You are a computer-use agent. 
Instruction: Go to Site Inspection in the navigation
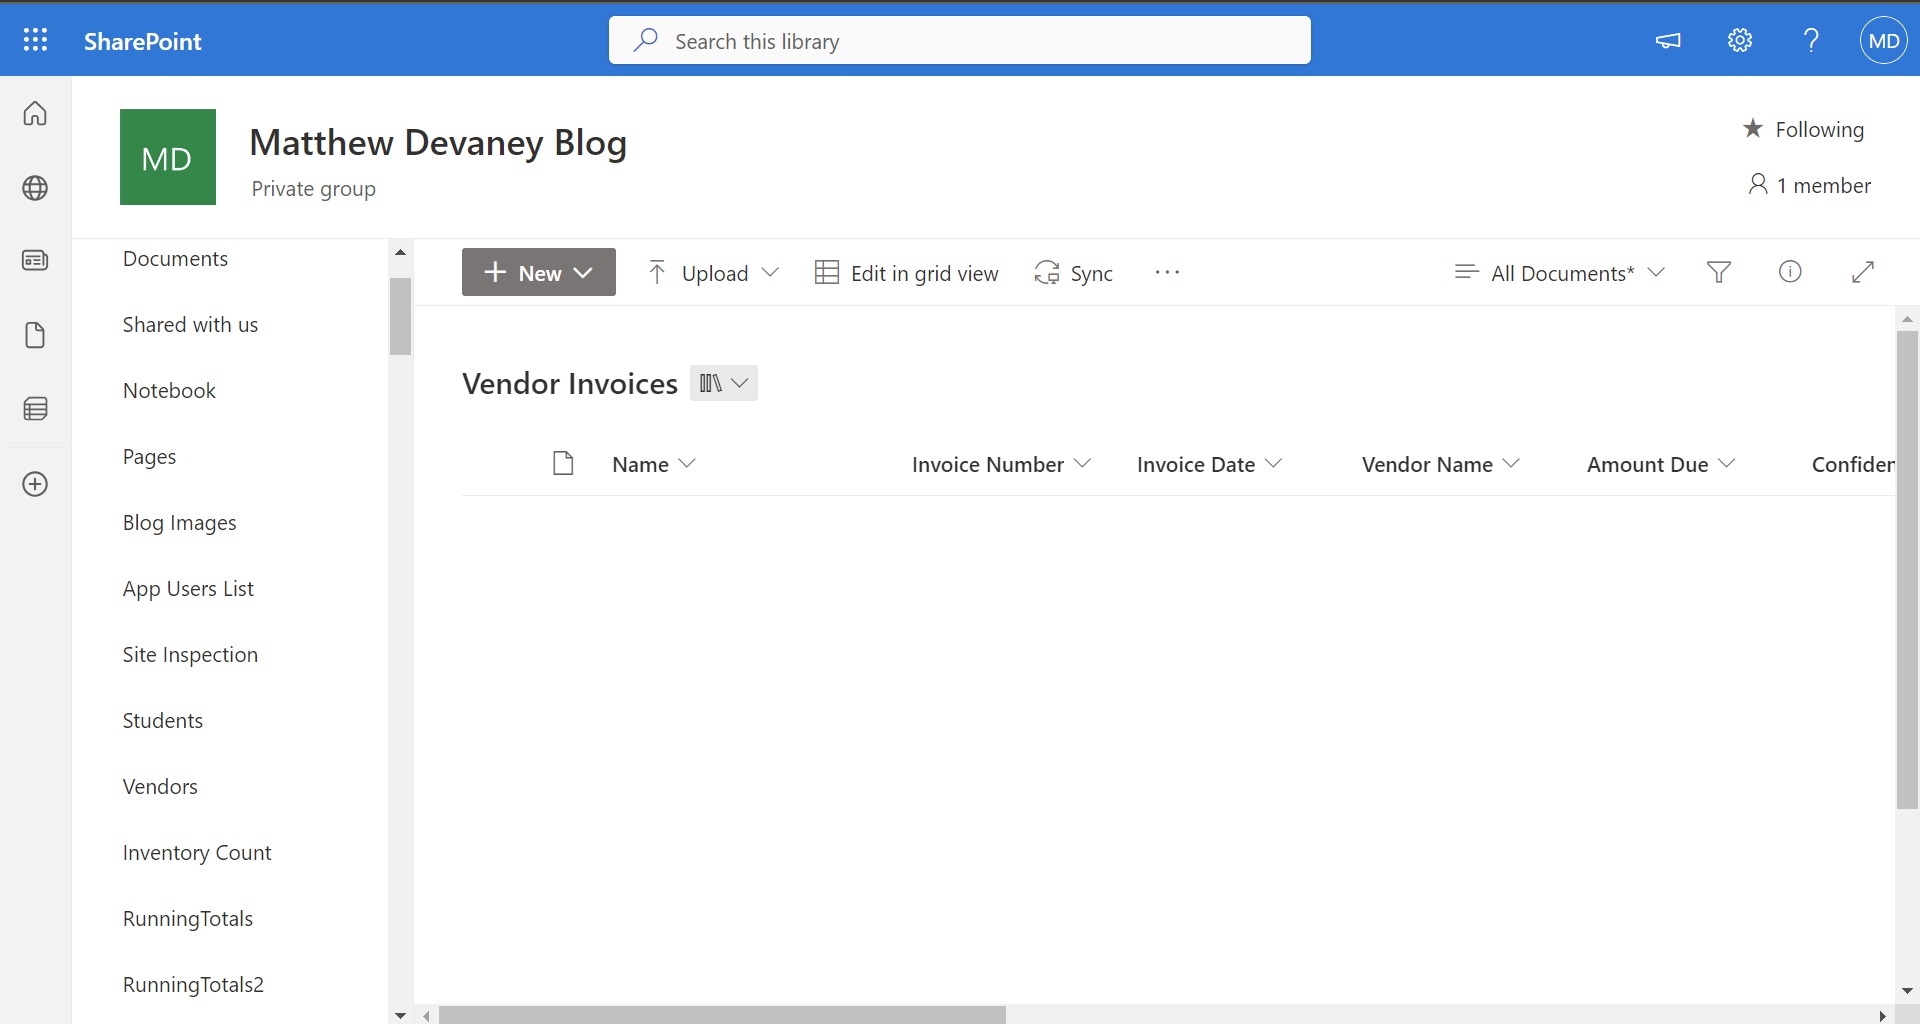click(x=190, y=654)
